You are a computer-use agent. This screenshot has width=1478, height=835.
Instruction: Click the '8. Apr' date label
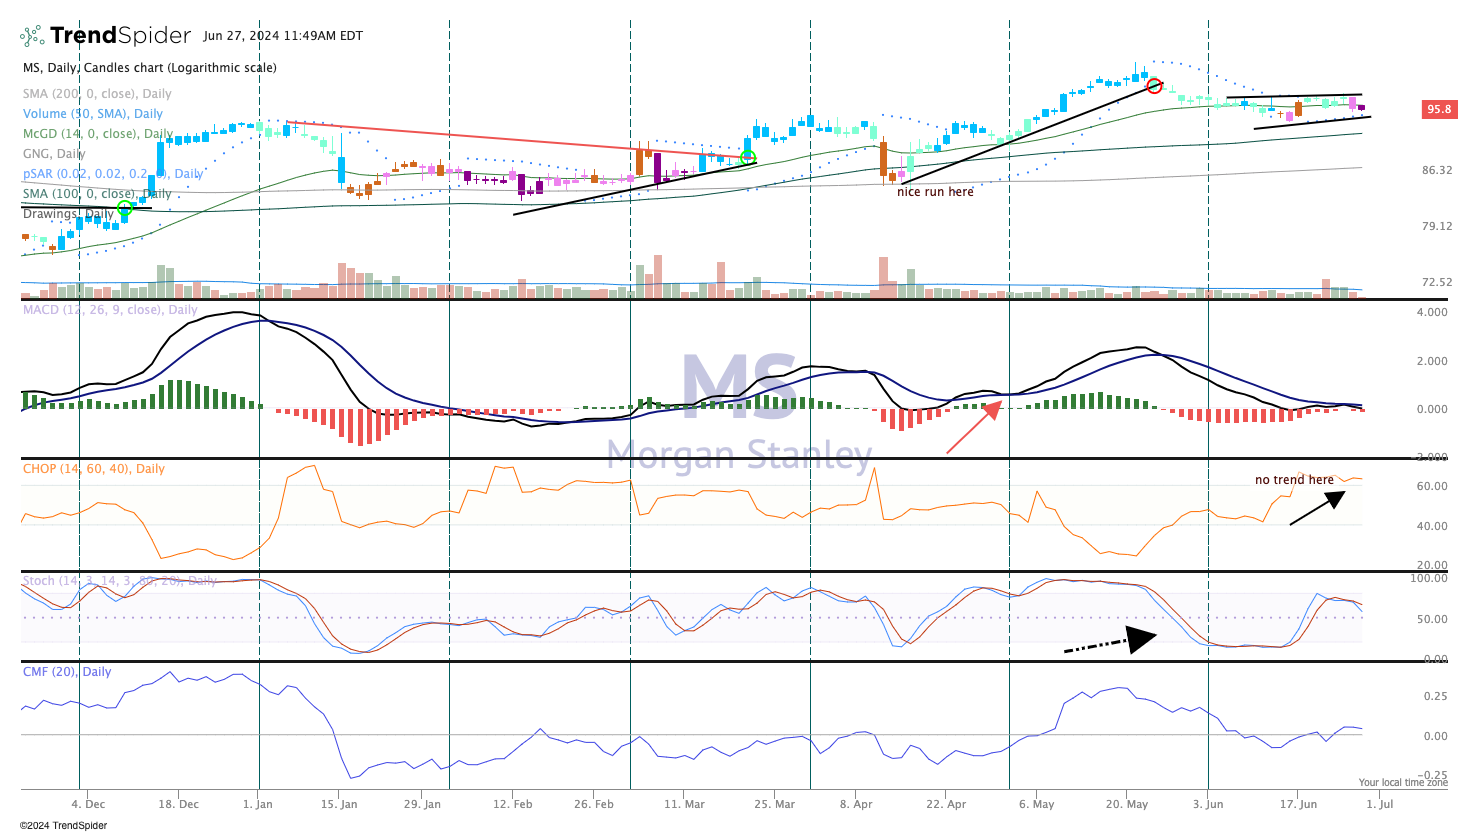[x=856, y=804]
